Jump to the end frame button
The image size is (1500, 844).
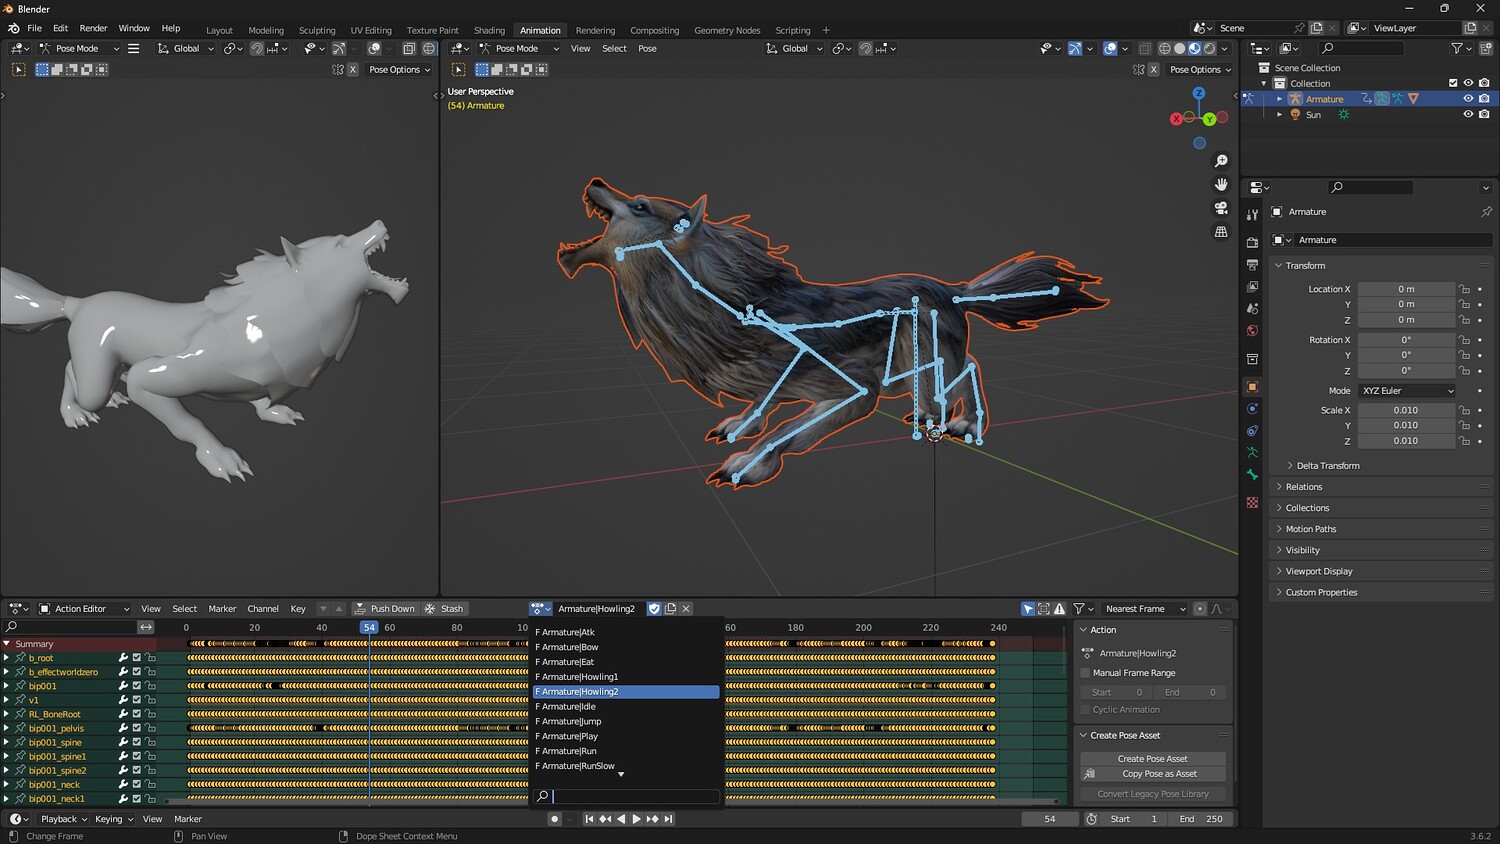click(x=669, y=819)
